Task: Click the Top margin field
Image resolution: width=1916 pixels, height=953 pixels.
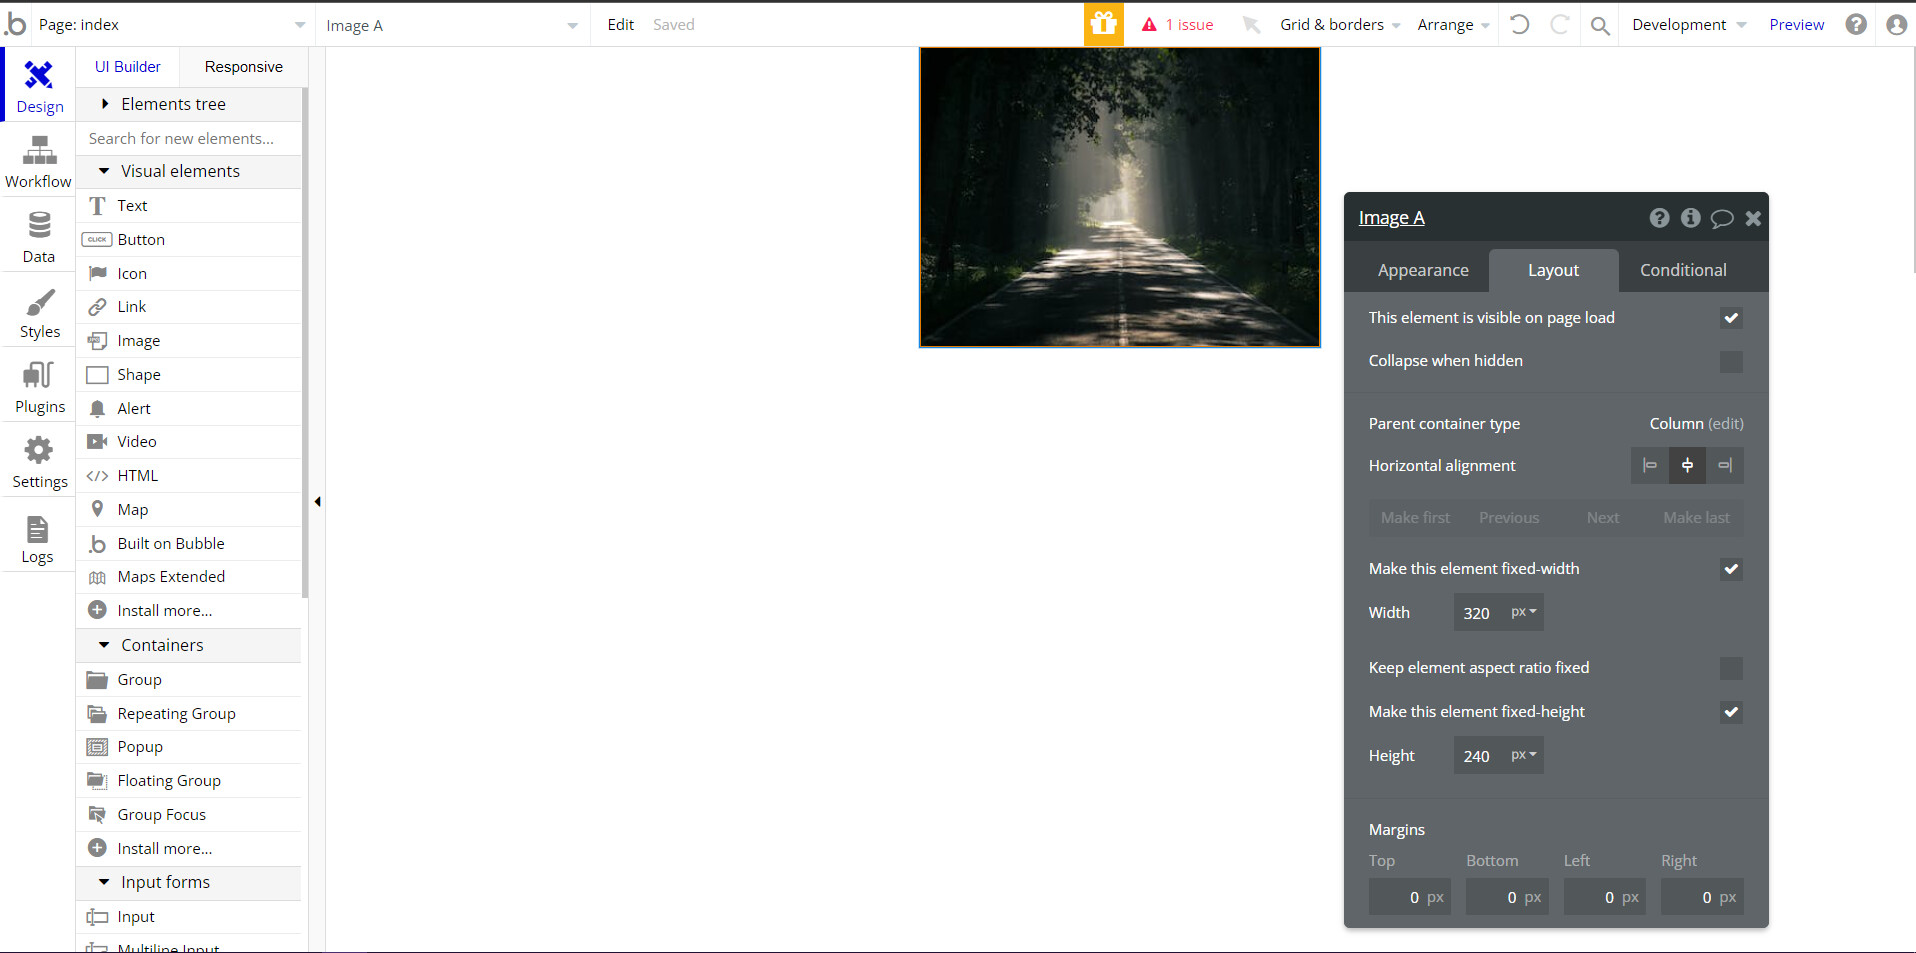Action: pos(1409,897)
